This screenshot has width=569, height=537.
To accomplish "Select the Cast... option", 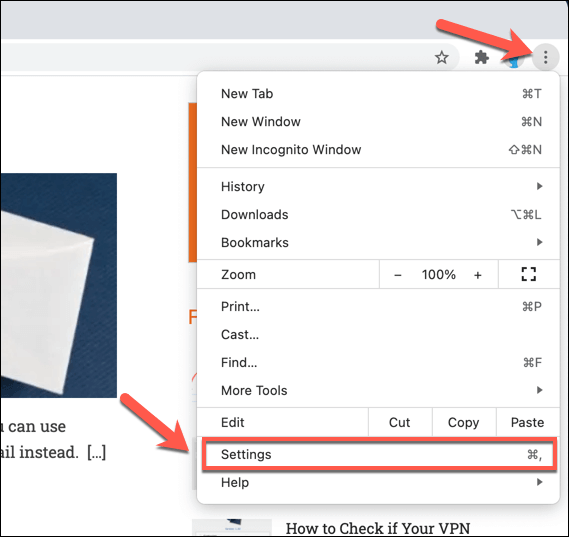I will tap(378, 335).
